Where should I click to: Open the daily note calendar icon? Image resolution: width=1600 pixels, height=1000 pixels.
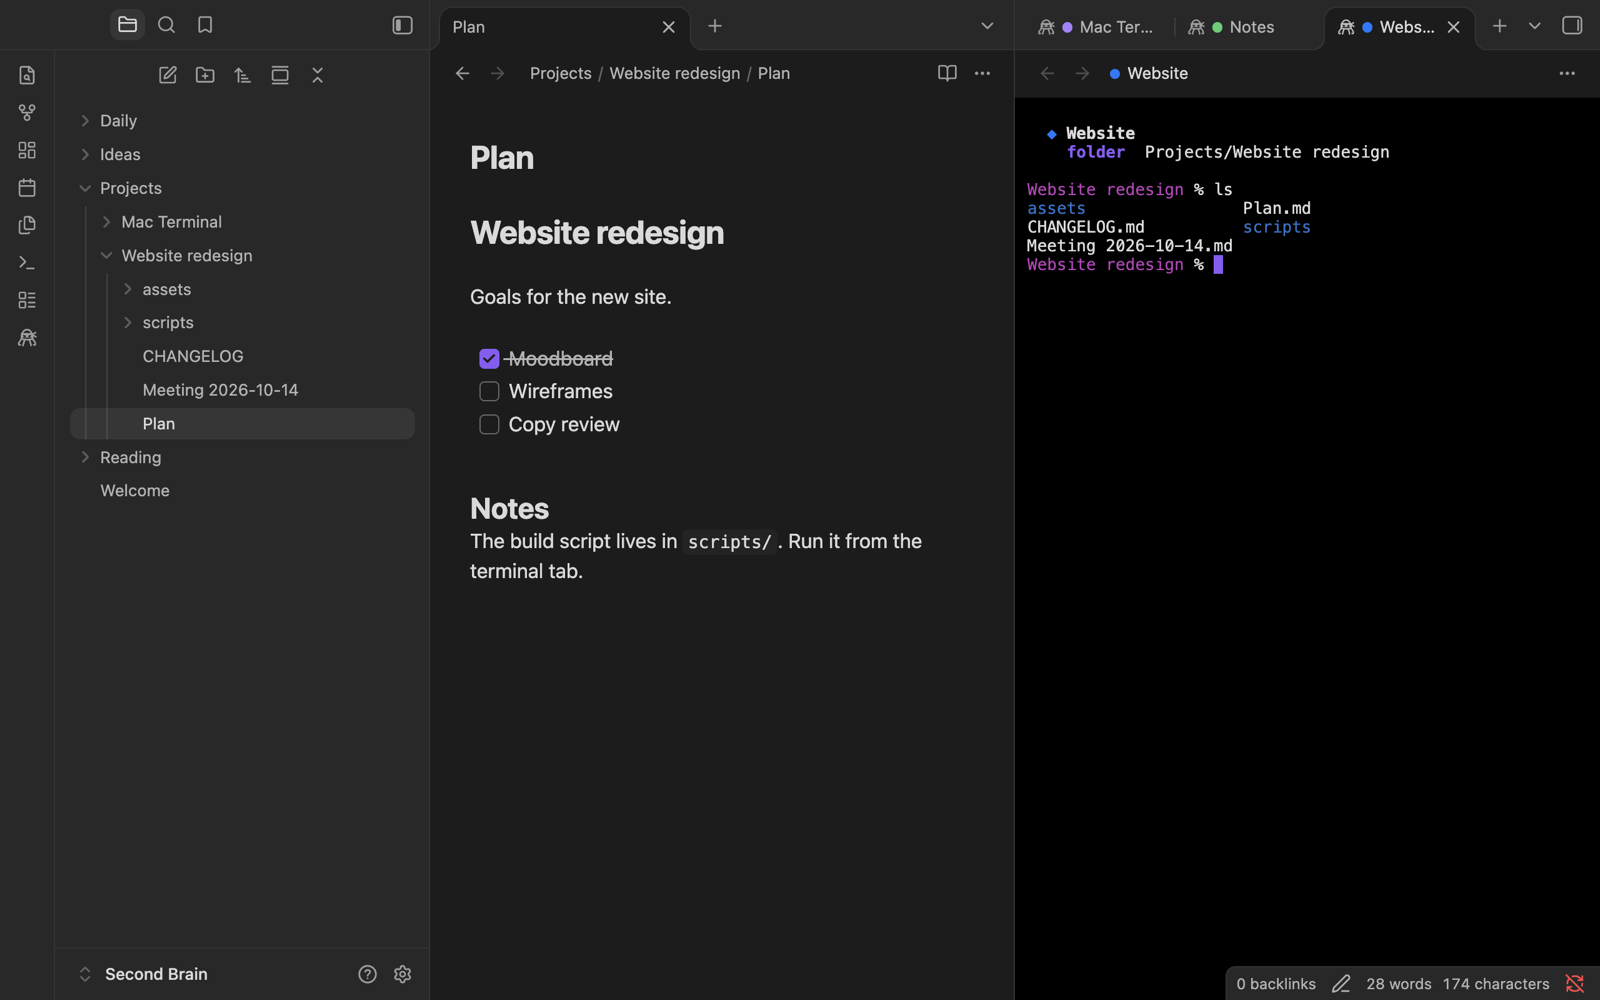(27, 187)
